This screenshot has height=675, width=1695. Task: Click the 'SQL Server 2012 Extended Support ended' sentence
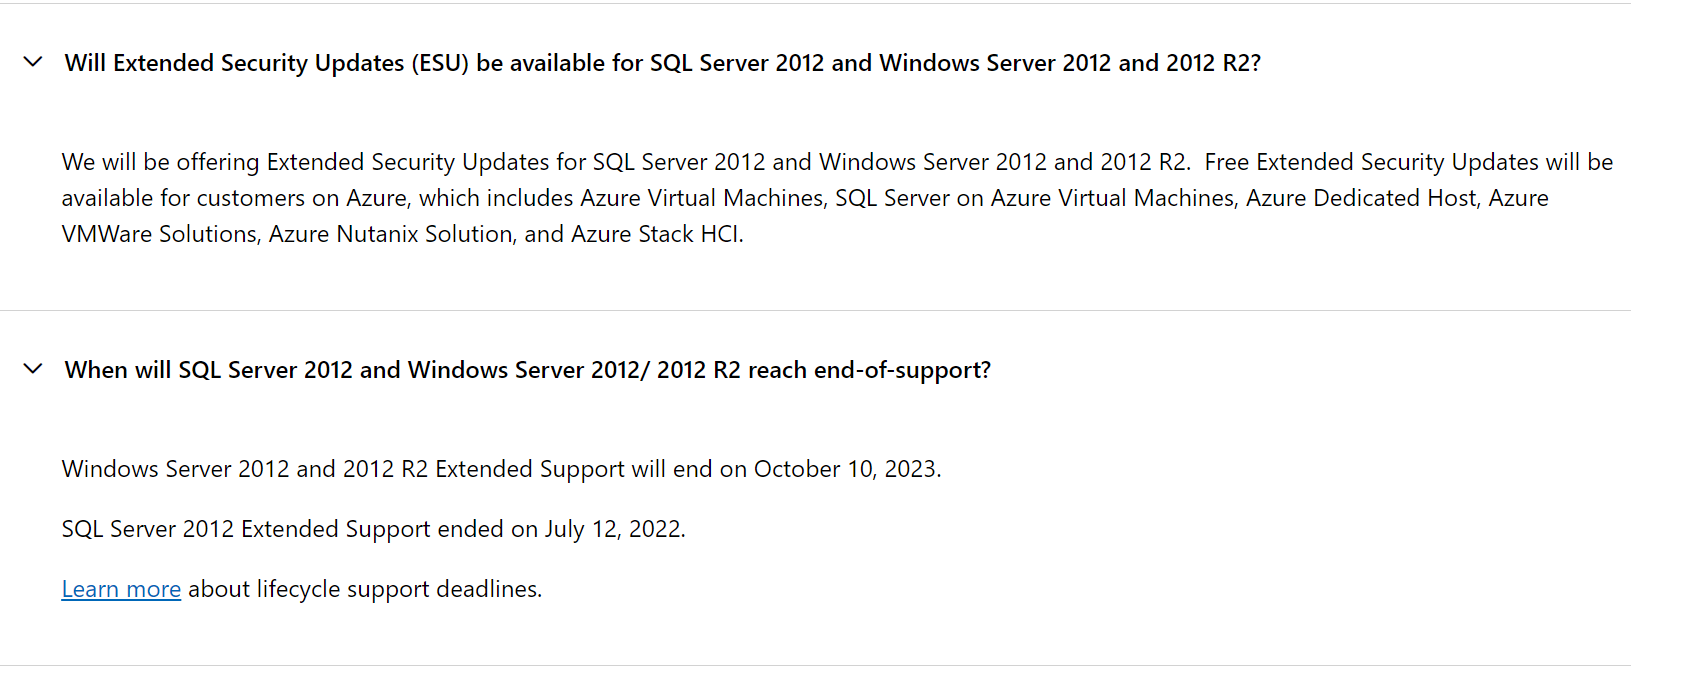click(373, 529)
